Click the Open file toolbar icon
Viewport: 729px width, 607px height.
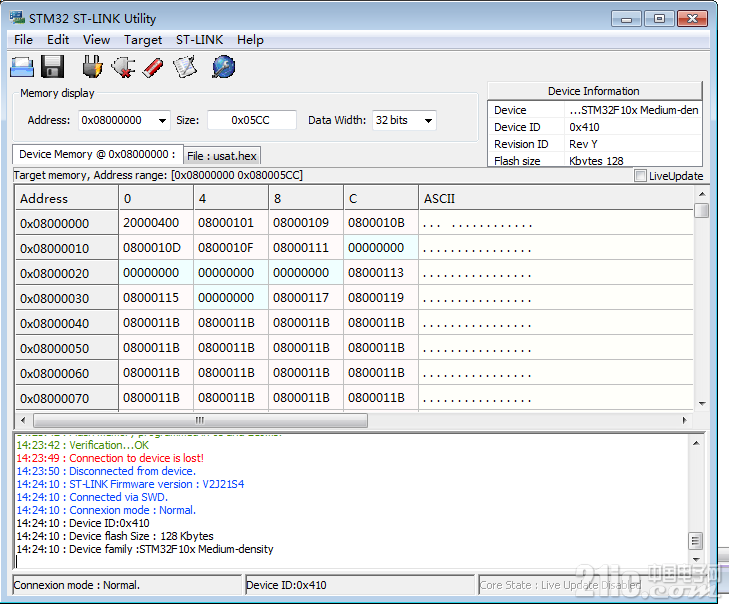22,67
